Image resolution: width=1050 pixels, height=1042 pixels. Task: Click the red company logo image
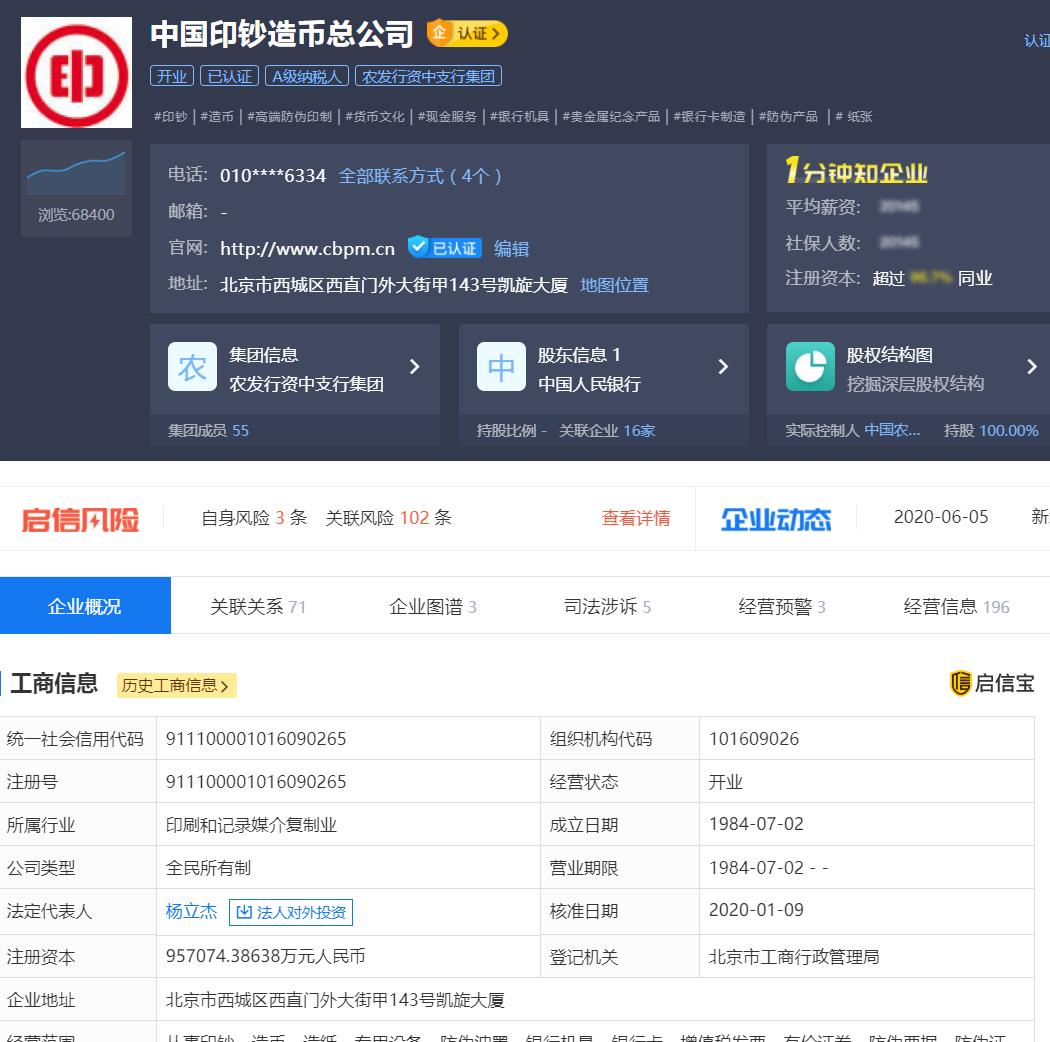76,72
